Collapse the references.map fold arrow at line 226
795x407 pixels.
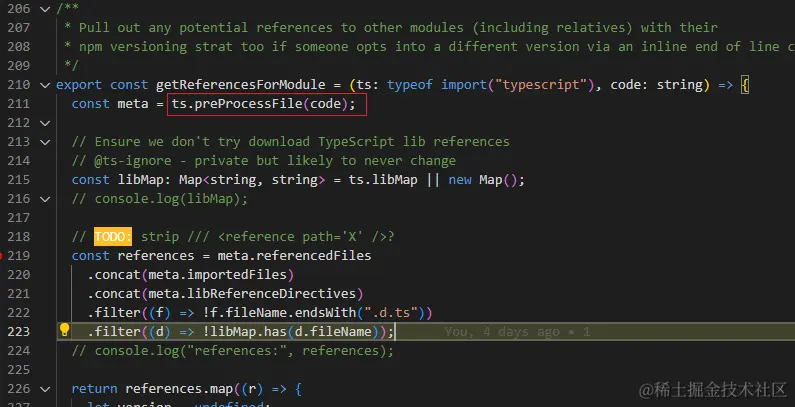point(45,389)
